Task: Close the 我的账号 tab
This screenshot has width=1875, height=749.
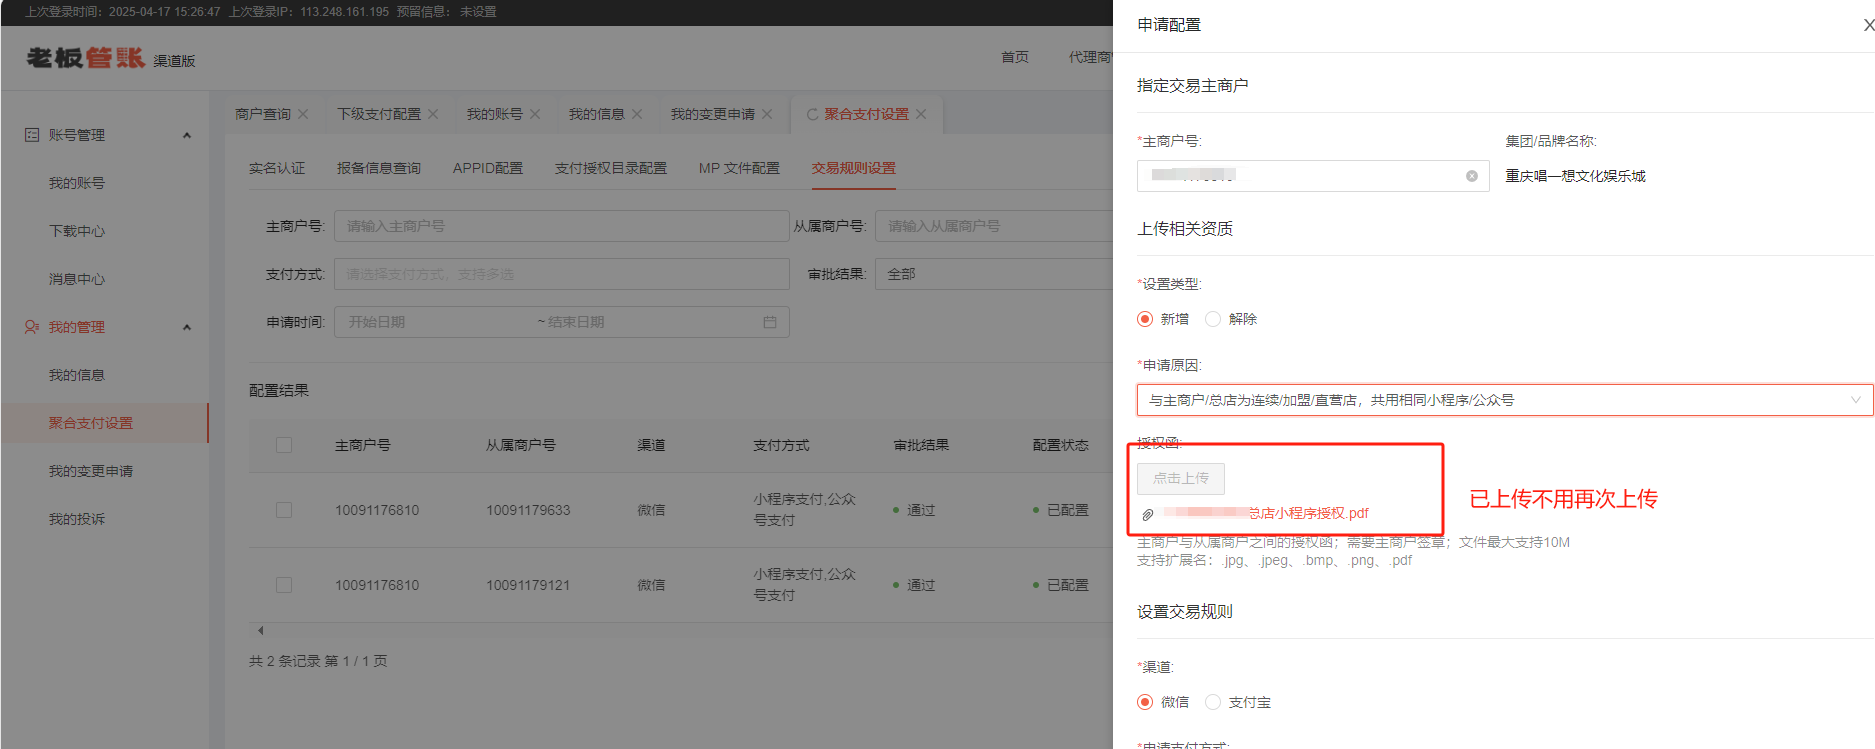Action: [x=535, y=114]
